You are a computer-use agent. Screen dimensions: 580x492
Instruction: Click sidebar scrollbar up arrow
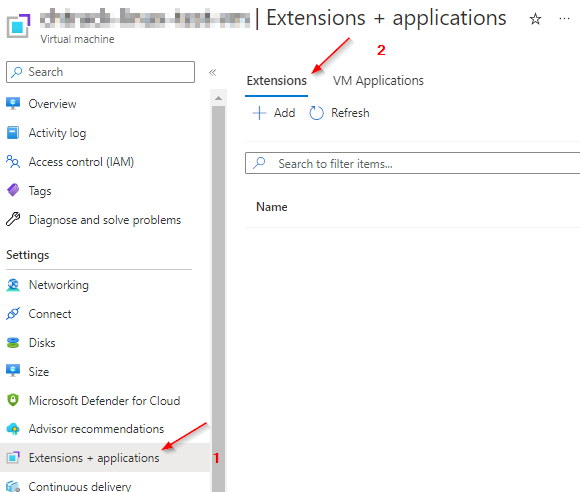point(219,98)
